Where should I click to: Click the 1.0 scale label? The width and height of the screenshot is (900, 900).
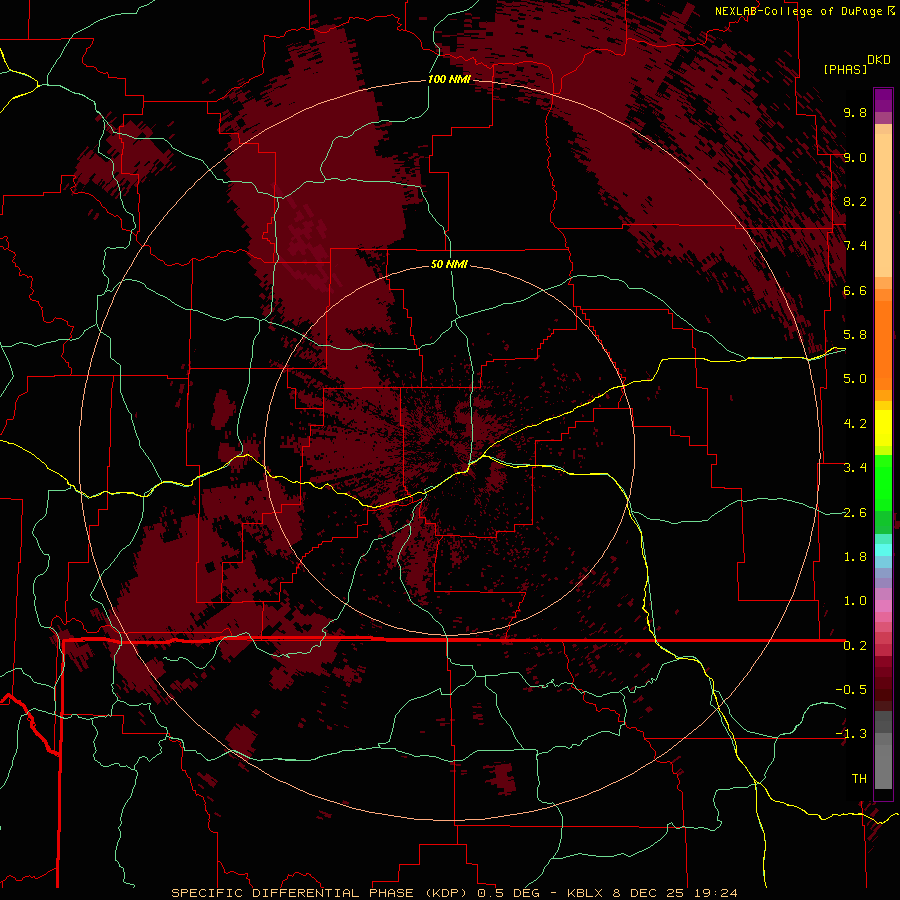pyautogui.click(x=855, y=601)
